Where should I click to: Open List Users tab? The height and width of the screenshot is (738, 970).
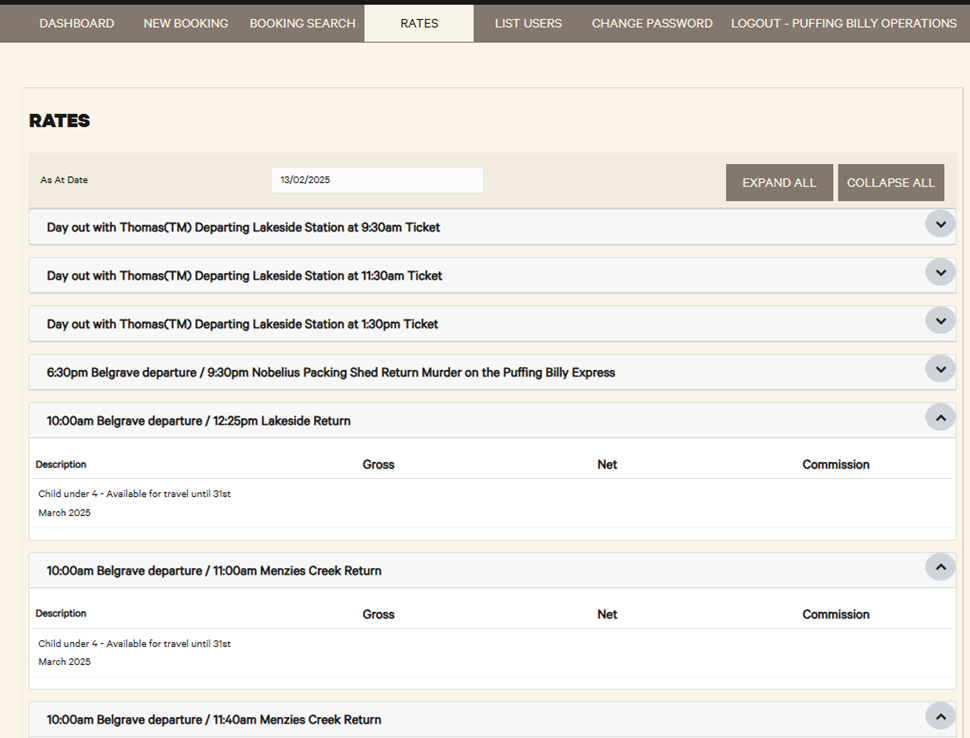(x=528, y=24)
